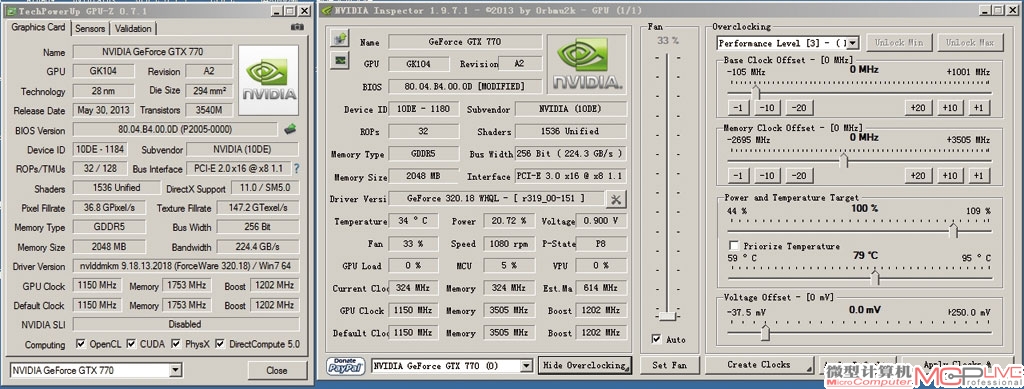The height and width of the screenshot is (389, 1024).
Task: Click the '224.4 GB/s' Bandwidth value
Action: point(258,247)
